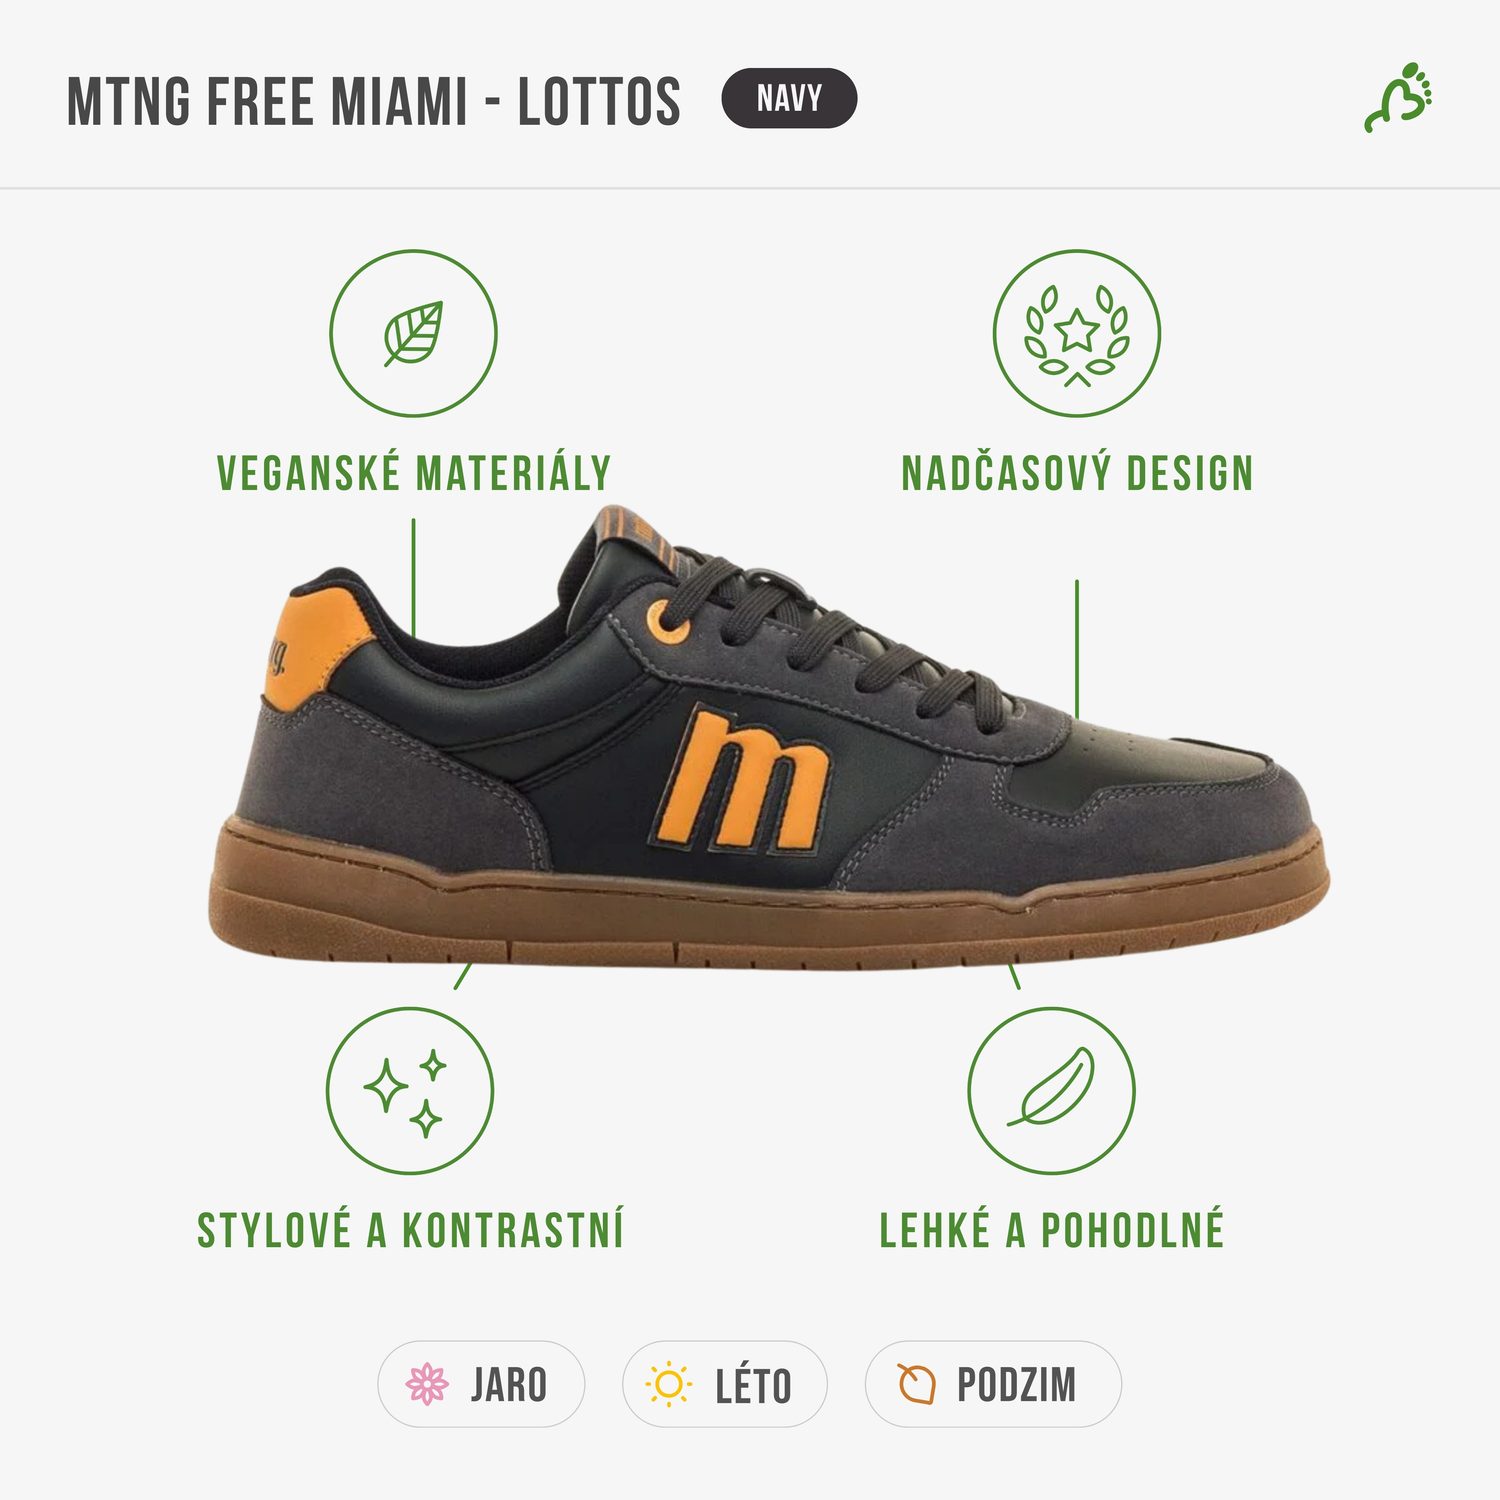This screenshot has height=1500, width=1500.
Task: Click the VEGANSKÉ MATERIÁLY label
Action: 414,473
